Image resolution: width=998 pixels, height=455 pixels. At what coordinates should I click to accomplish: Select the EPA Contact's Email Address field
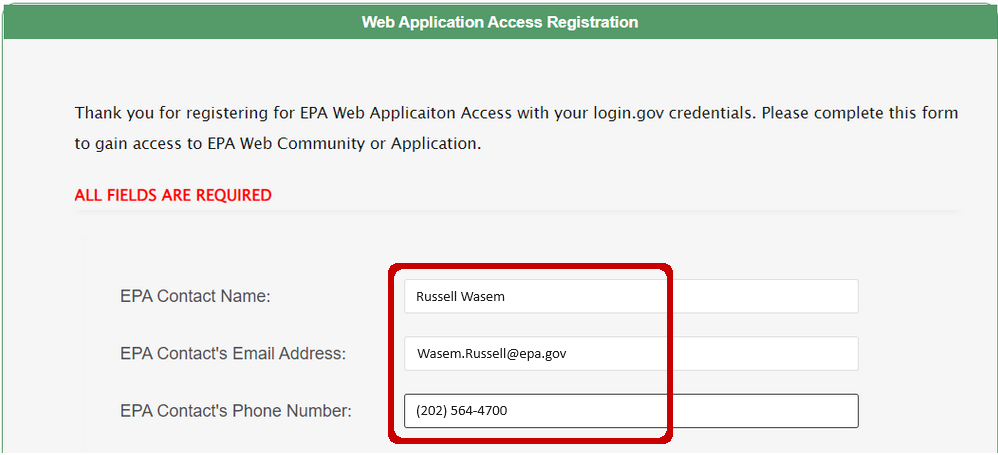pos(631,353)
